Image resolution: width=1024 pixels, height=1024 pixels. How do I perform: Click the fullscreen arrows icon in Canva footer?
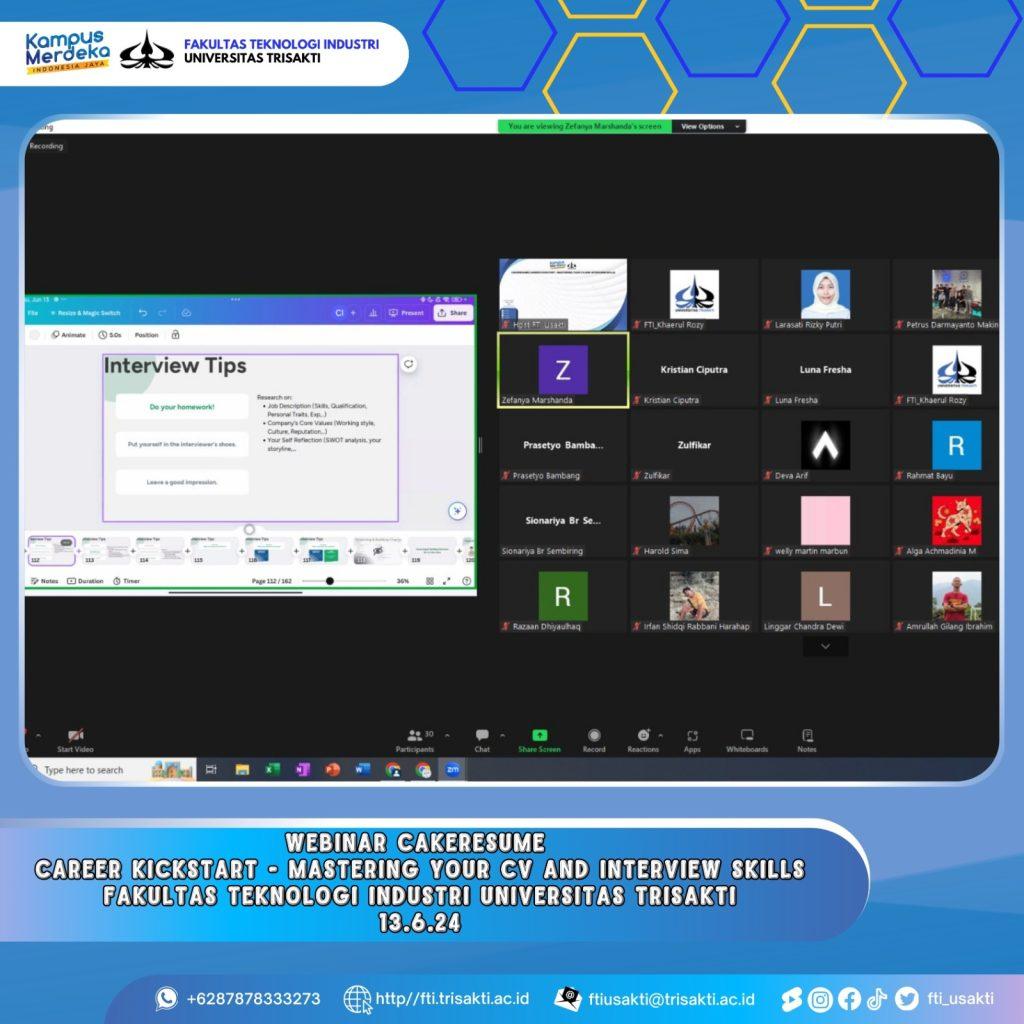447,581
